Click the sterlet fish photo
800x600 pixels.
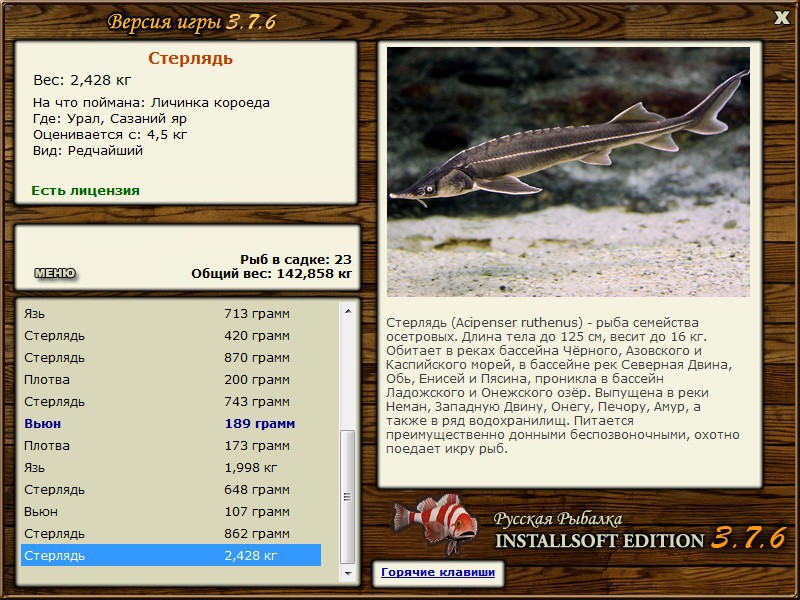[x=568, y=172]
